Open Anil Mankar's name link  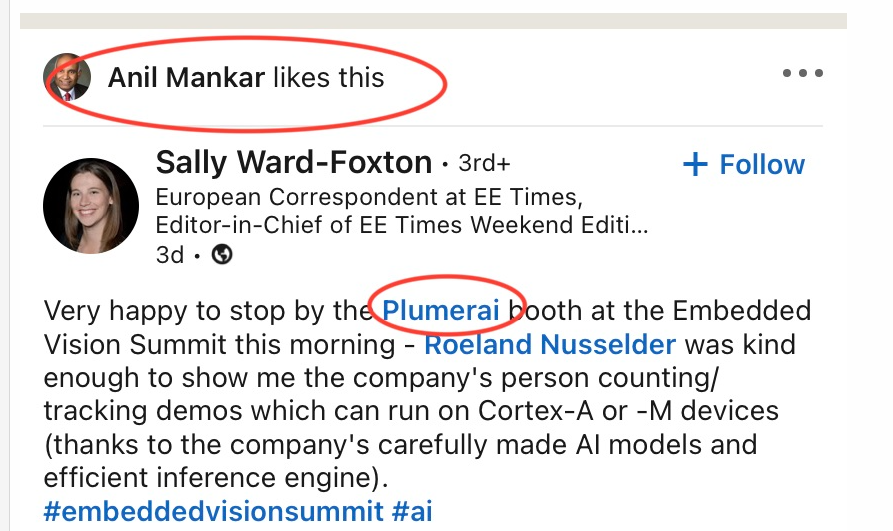click(x=186, y=77)
